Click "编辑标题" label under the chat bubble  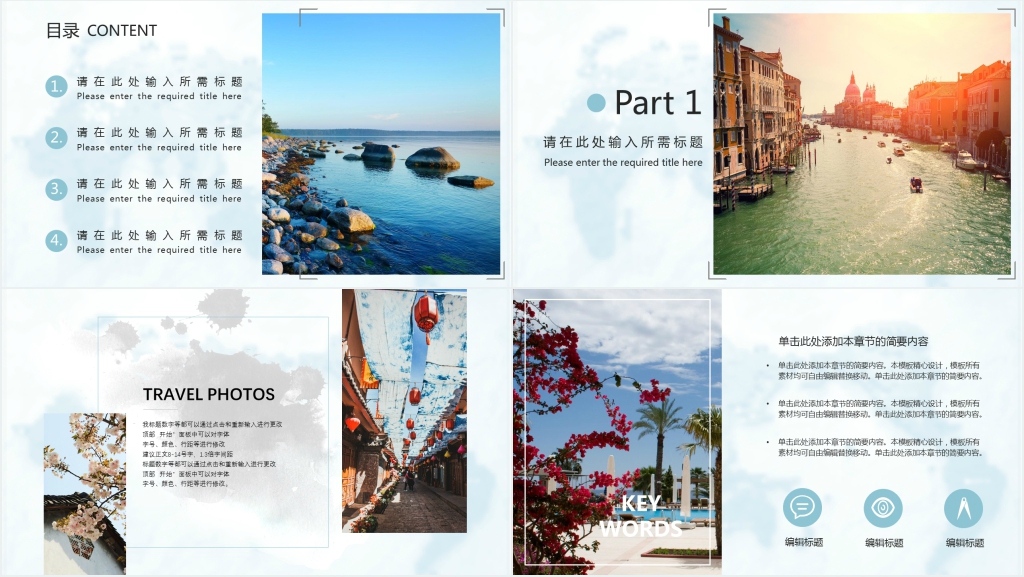(x=803, y=542)
